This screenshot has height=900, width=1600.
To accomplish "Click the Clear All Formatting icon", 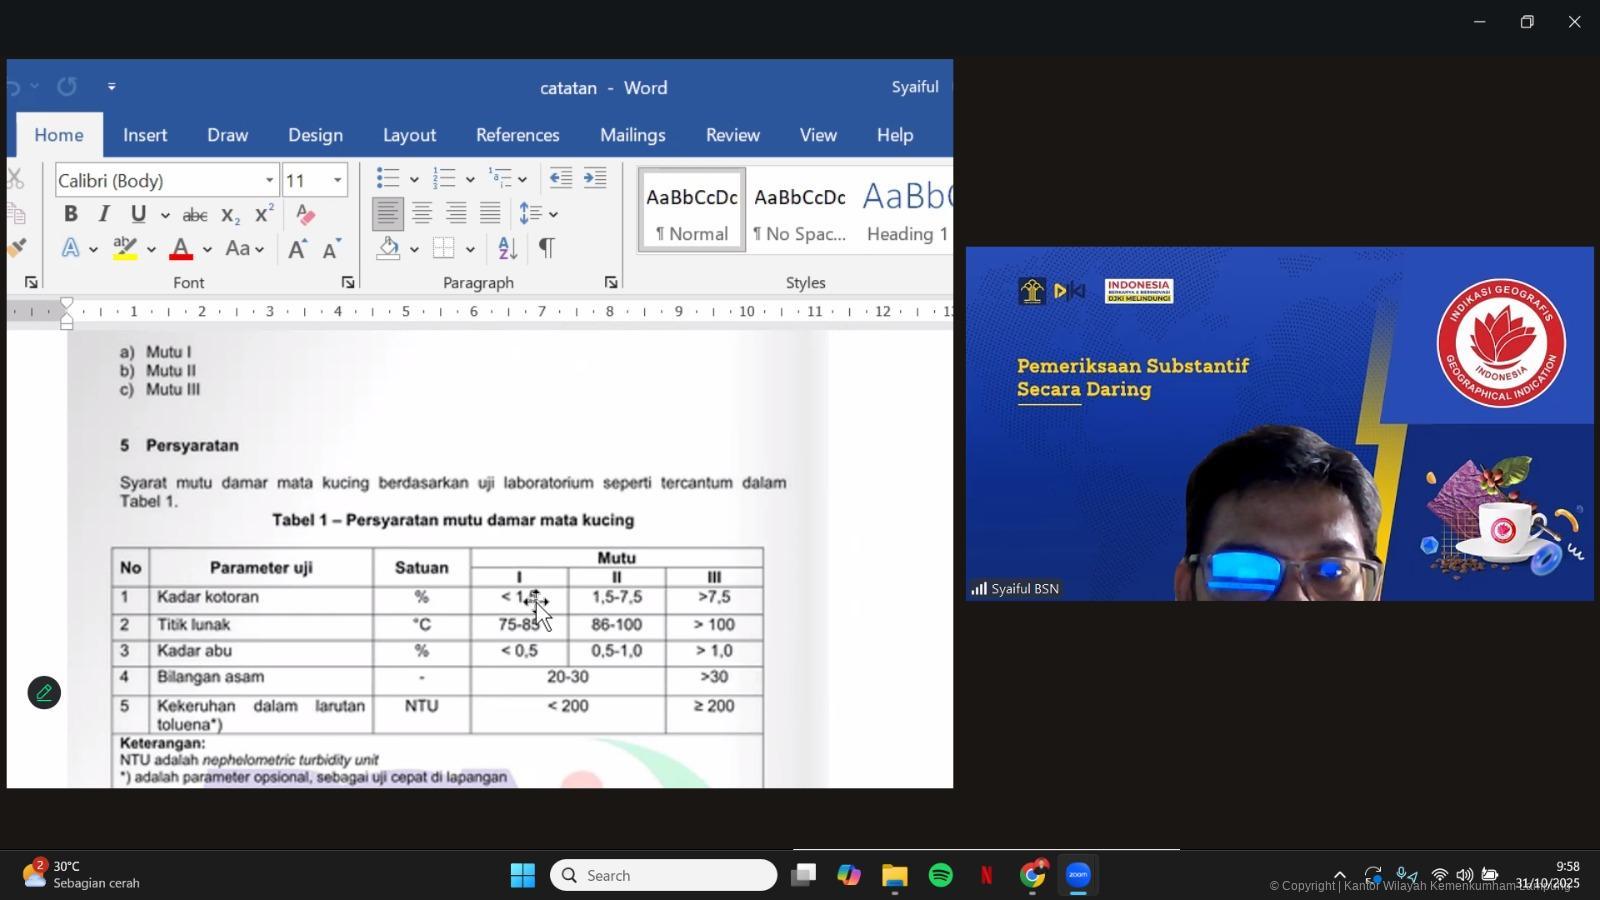I will point(306,214).
